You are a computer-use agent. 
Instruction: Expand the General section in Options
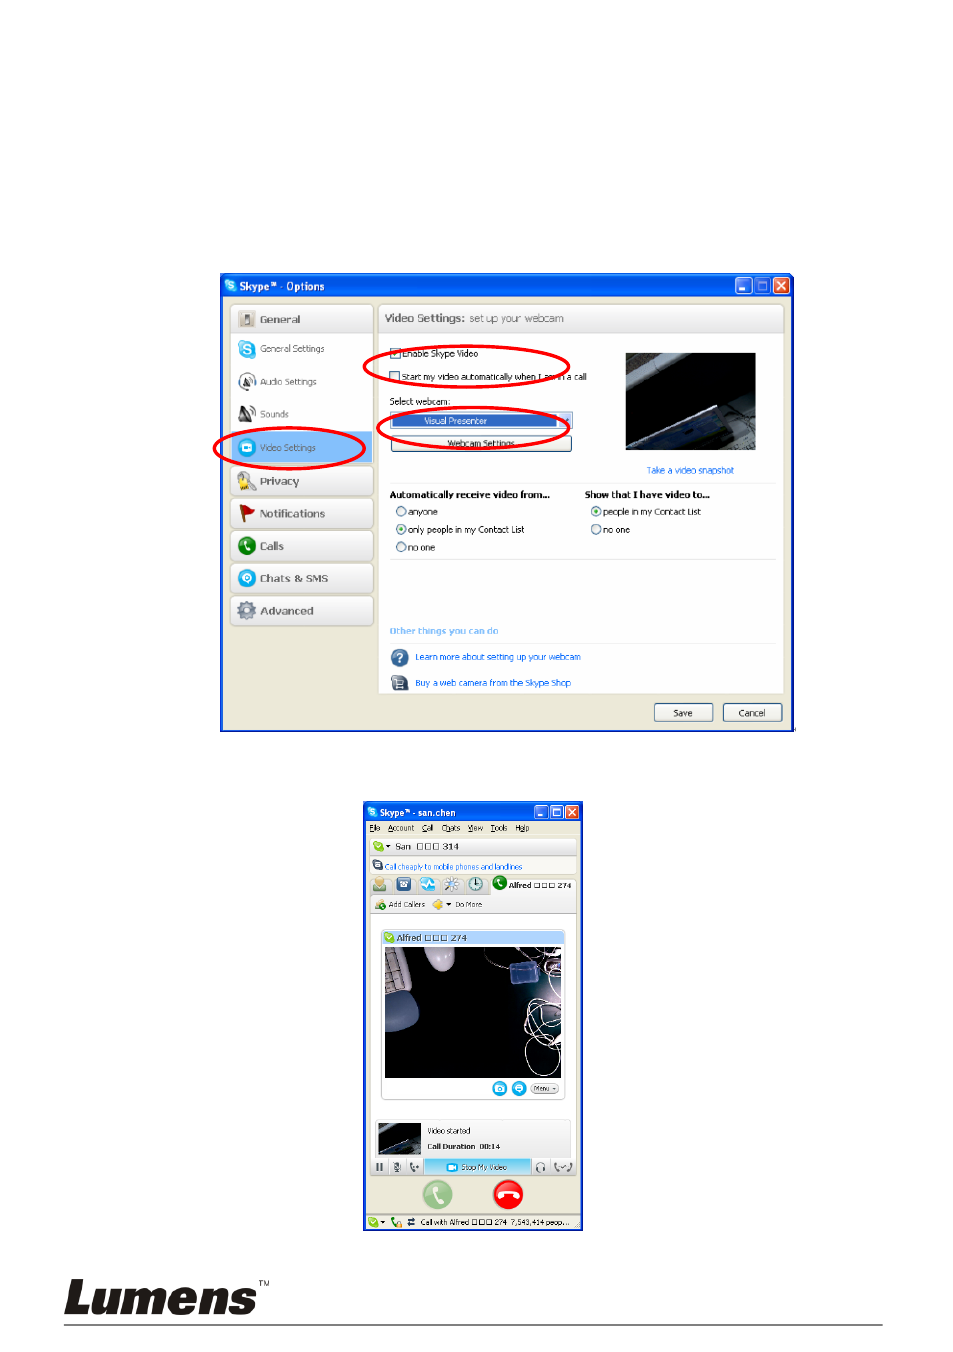pyautogui.click(x=302, y=319)
